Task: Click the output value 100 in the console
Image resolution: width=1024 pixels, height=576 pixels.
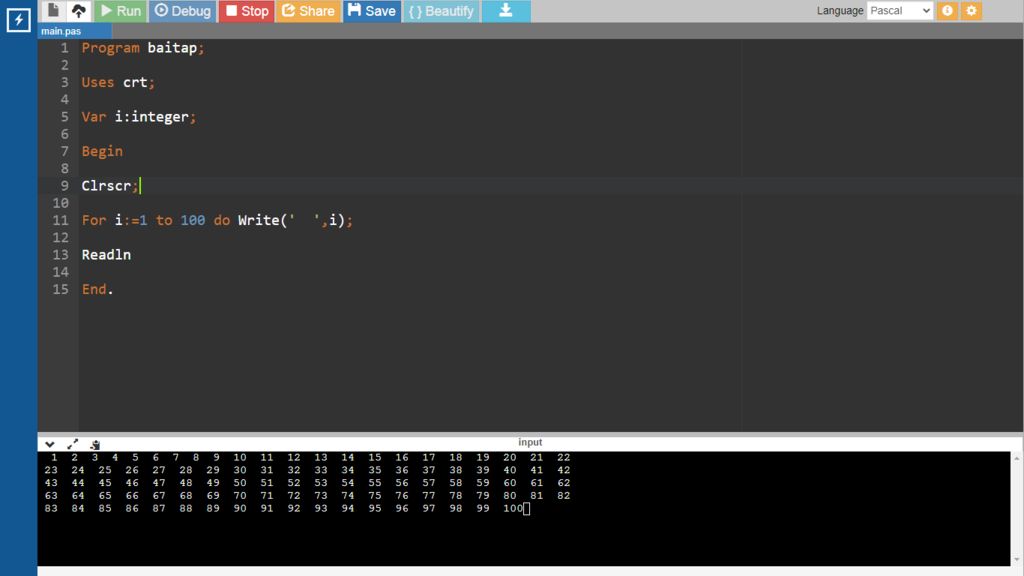Action: [513, 508]
